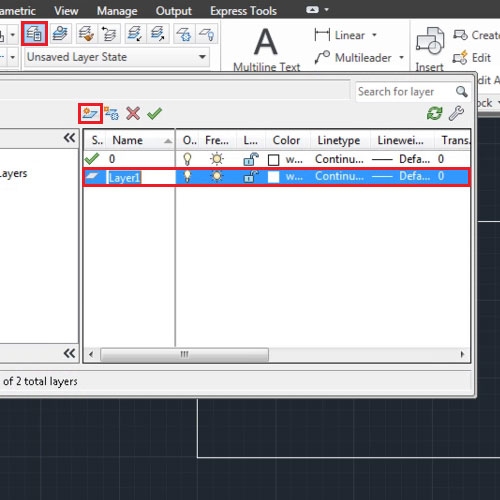Expand the Multileader dropdown arrow
The width and height of the screenshot is (500, 500).
coord(401,58)
